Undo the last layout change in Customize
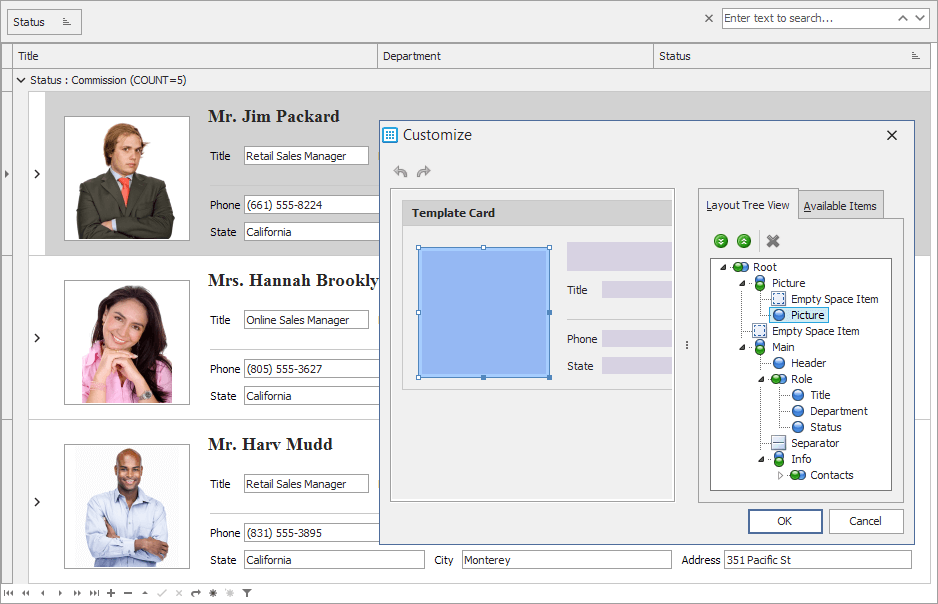Screen dimensions: 938x604 (x=400, y=171)
